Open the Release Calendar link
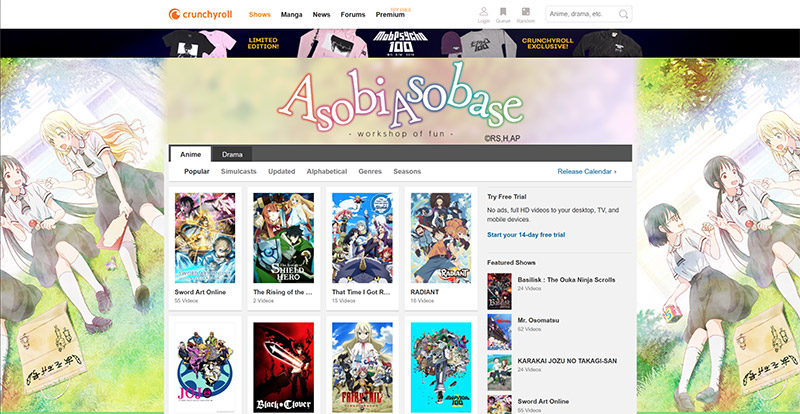 tap(587, 172)
